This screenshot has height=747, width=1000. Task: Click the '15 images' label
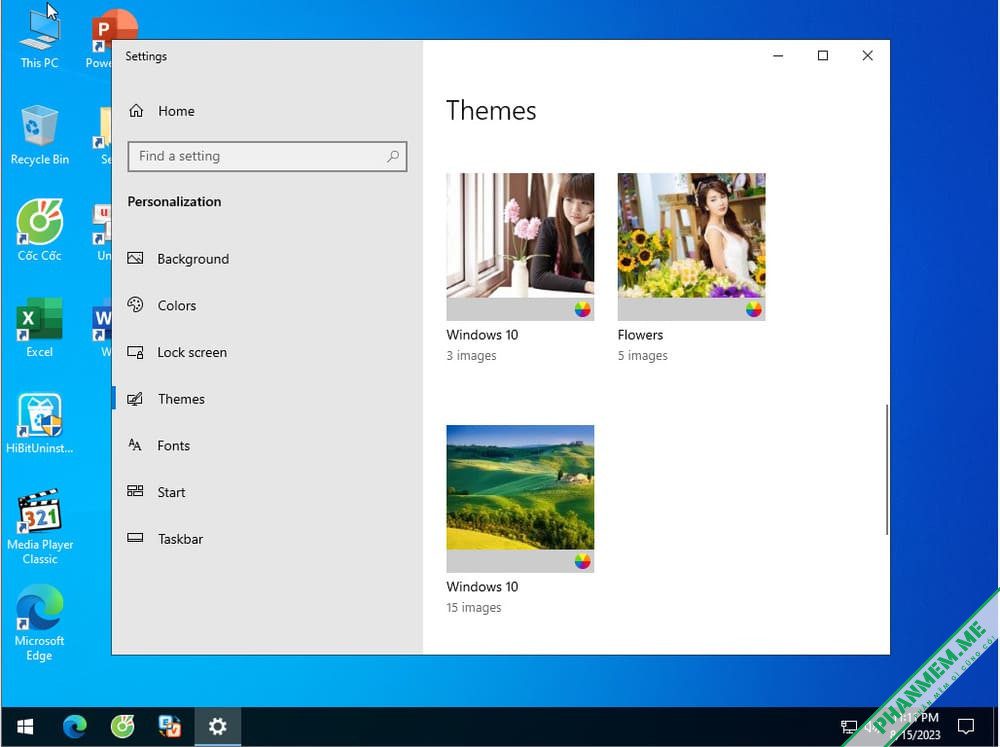(474, 608)
